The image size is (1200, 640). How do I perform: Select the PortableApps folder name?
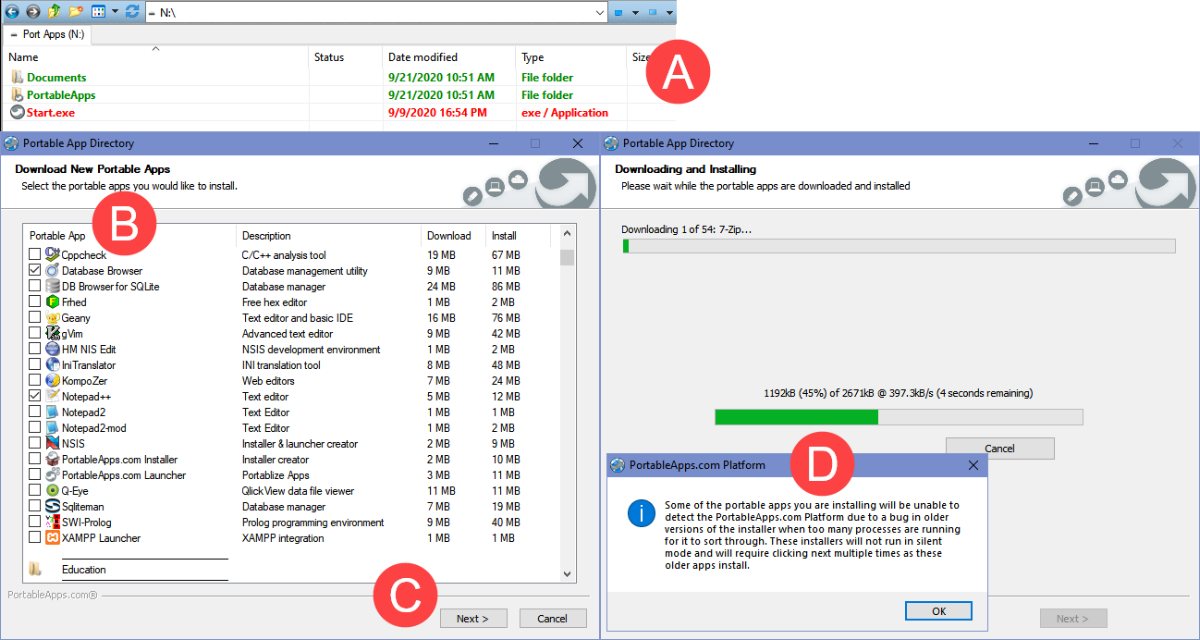pos(61,95)
